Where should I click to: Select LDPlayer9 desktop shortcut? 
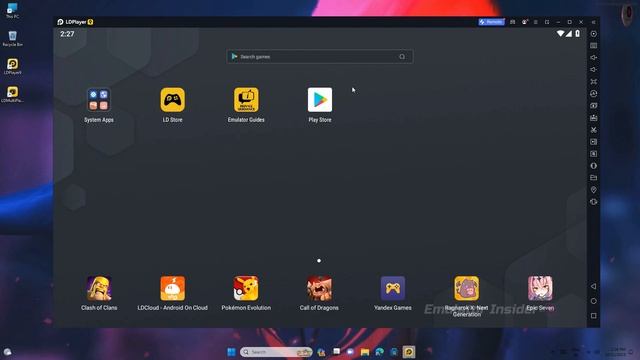point(13,67)
